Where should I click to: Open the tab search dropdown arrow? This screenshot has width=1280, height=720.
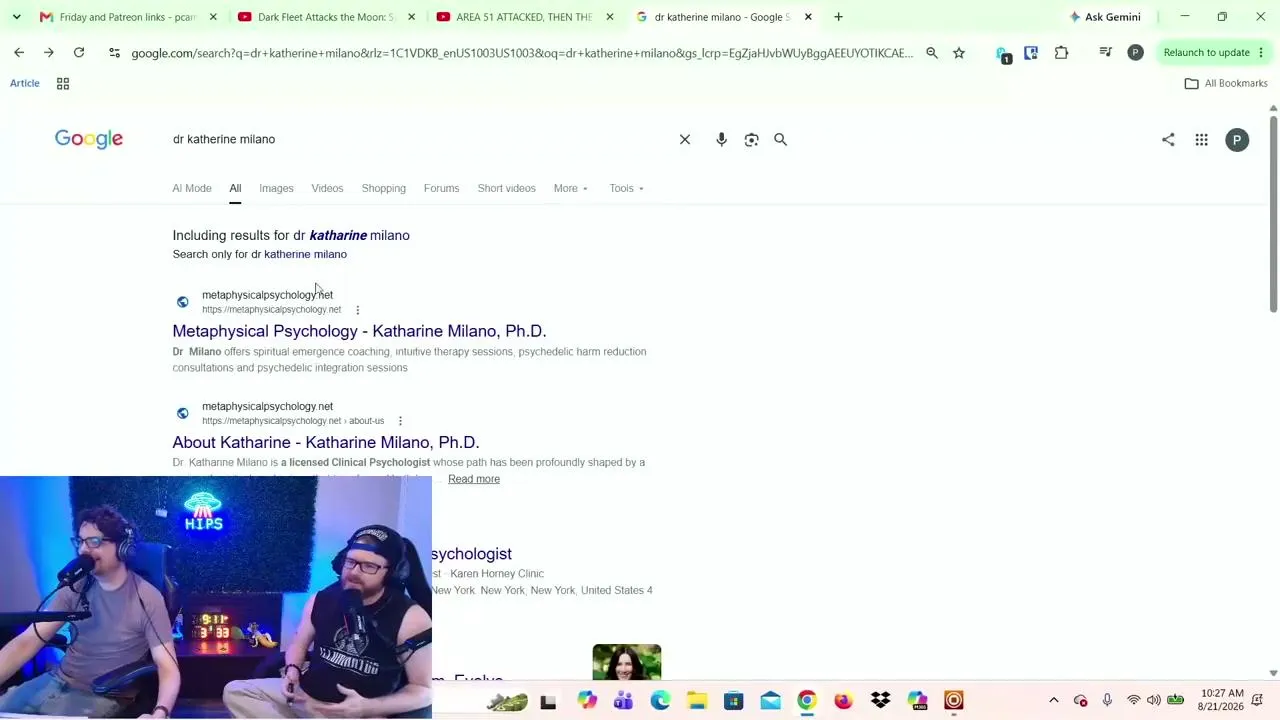click(16, 17)
